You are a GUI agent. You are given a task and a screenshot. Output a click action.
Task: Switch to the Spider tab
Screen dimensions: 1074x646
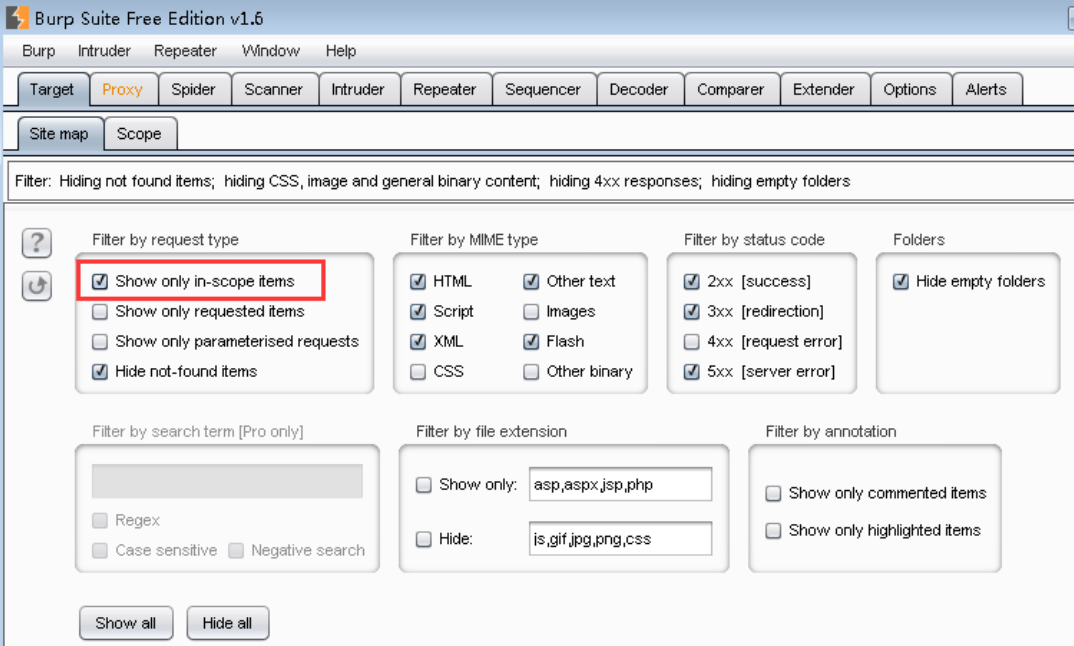tap(194, 90)
